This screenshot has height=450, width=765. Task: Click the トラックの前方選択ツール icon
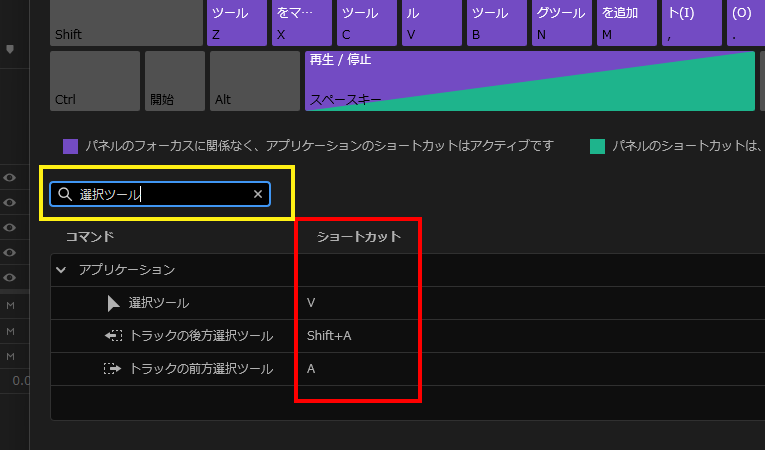pyautogui.click(x=113, y=369)
